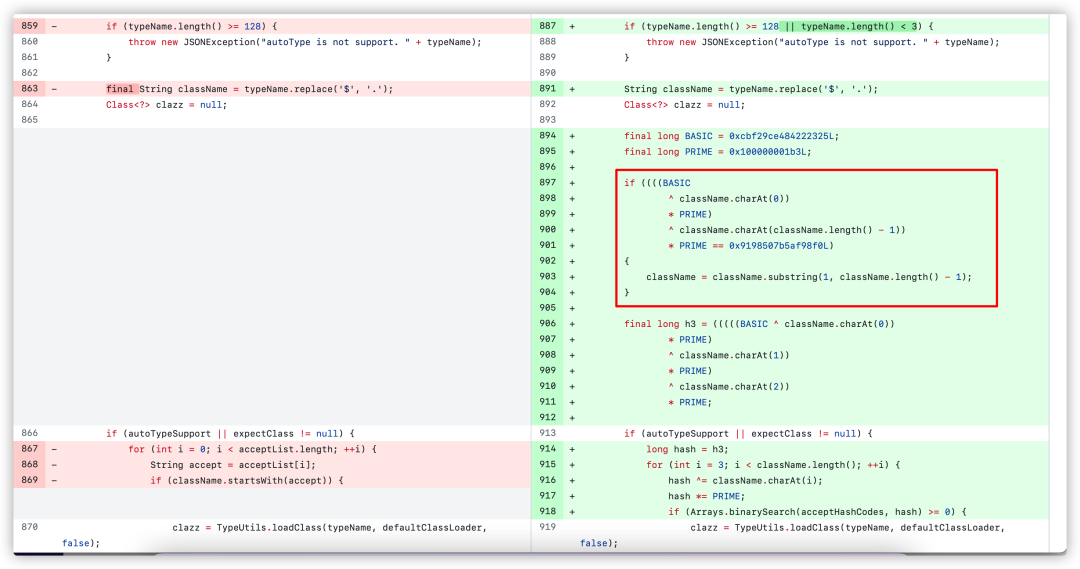Click line number 866 in the old file
Viewport: 1080px width, 569px height.
click(x=30, y=433)
